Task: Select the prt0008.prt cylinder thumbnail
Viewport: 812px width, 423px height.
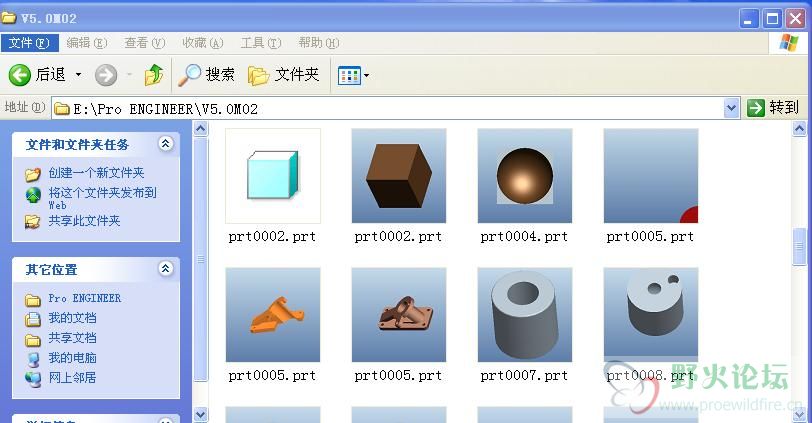Action: [651, 315]
